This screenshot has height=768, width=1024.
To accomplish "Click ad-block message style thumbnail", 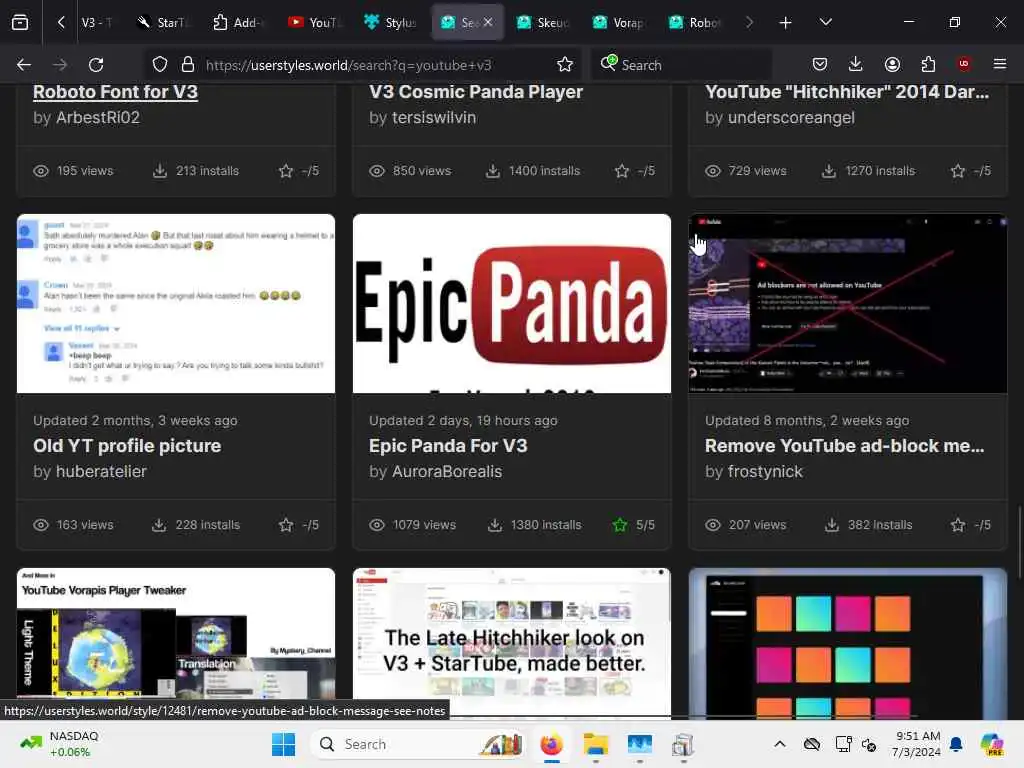I will [x=848, y=304].
